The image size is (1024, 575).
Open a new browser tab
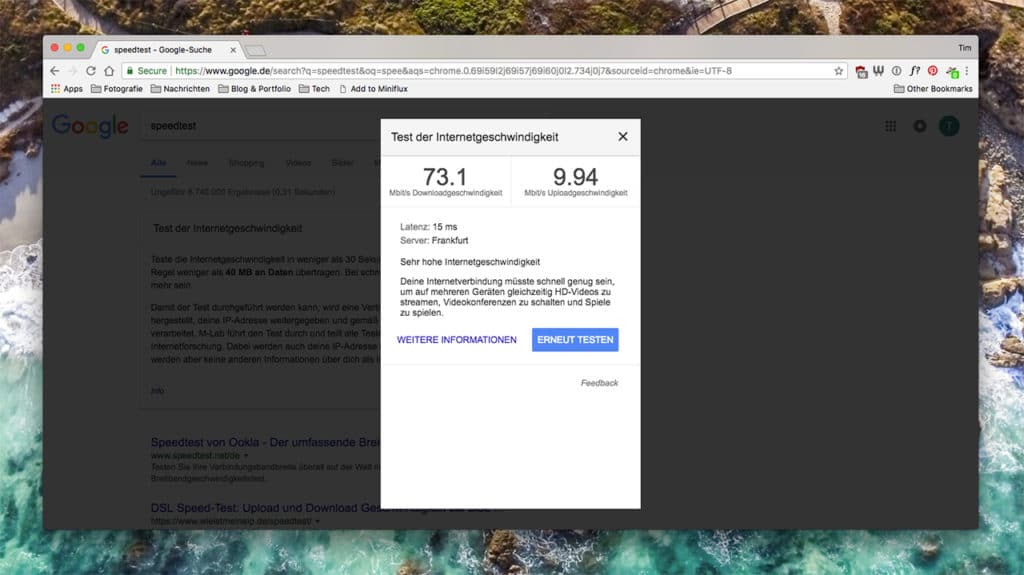[x=255, y=50]
